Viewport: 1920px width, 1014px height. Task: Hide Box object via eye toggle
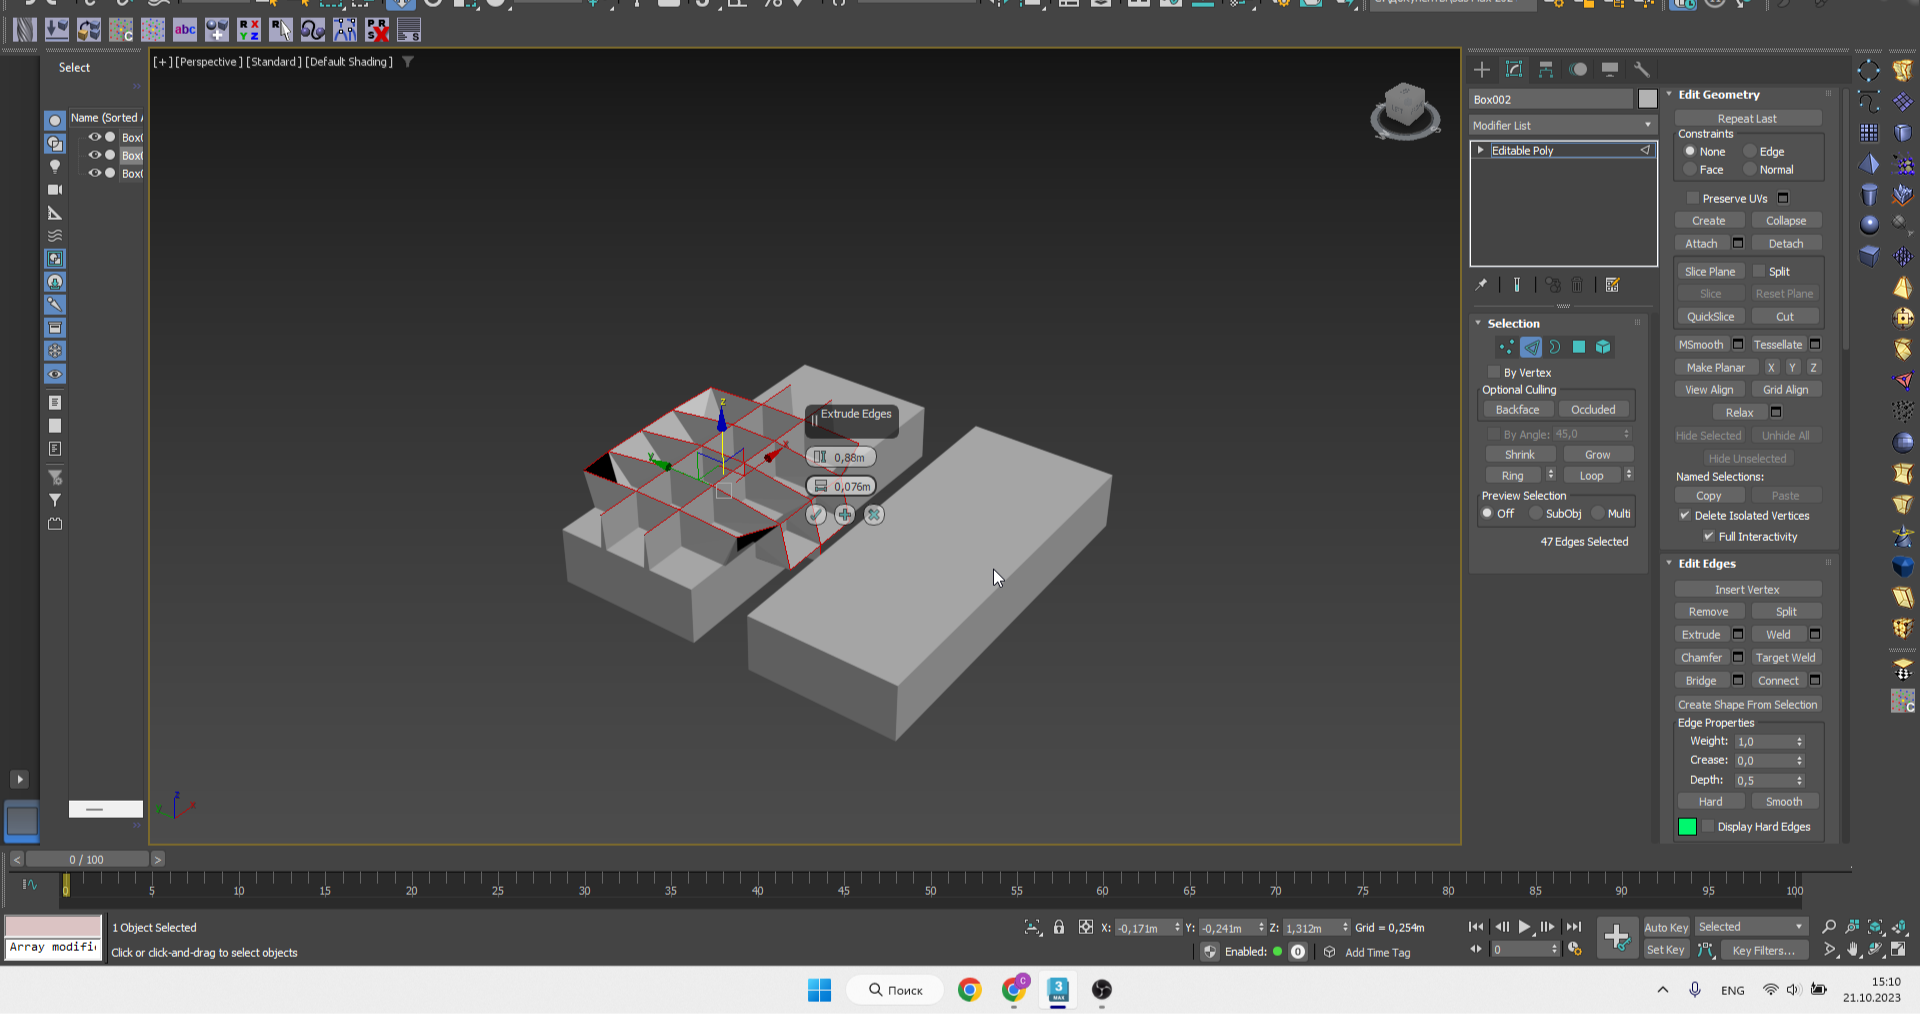[x=95, y=137]
